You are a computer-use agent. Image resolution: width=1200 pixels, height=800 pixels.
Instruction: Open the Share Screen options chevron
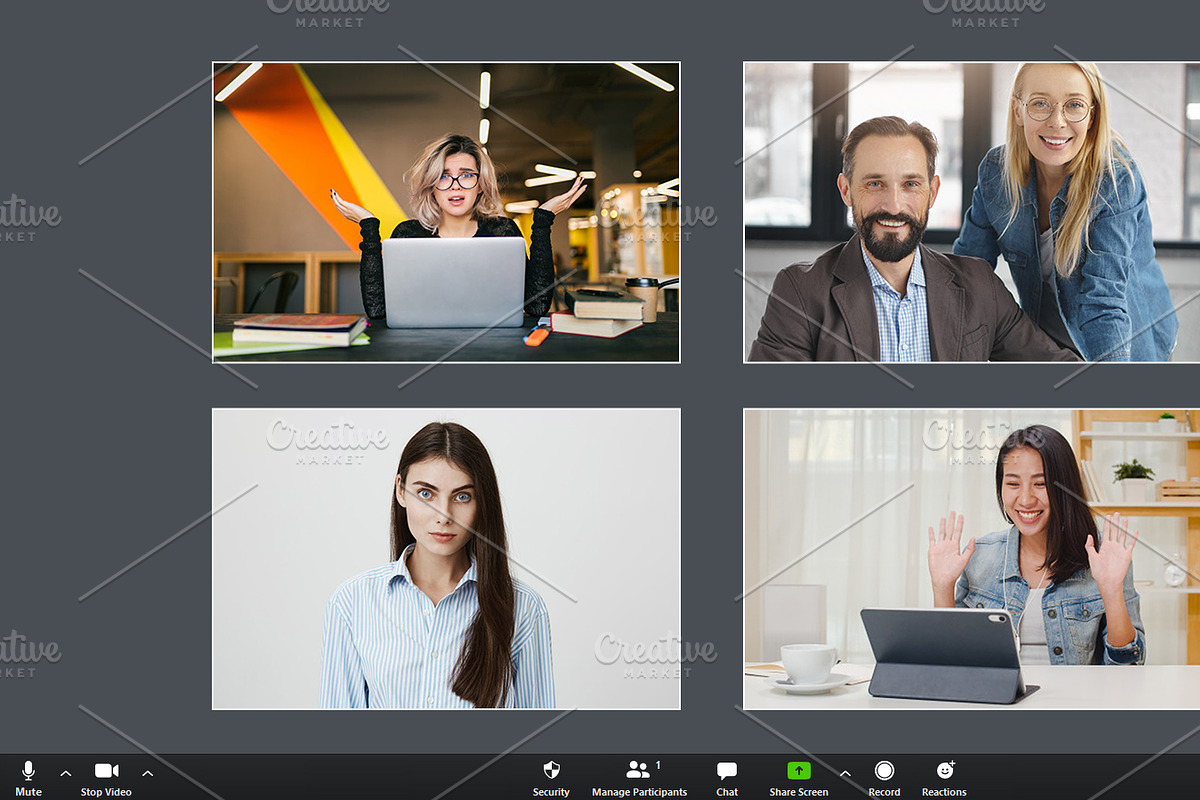845,773
